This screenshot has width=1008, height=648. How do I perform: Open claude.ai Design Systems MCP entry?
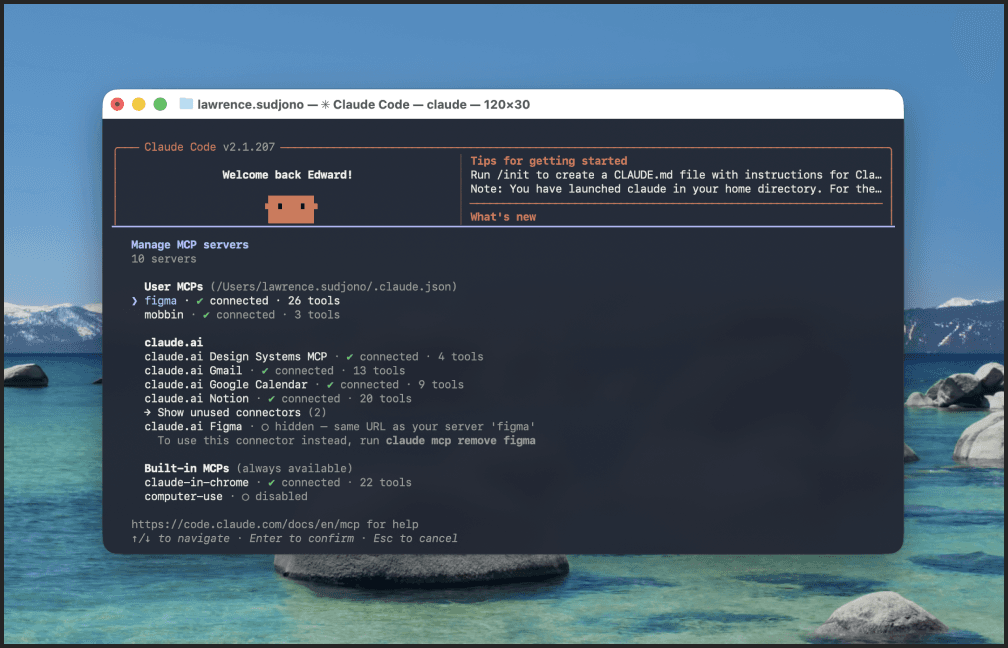coord(314,357)
